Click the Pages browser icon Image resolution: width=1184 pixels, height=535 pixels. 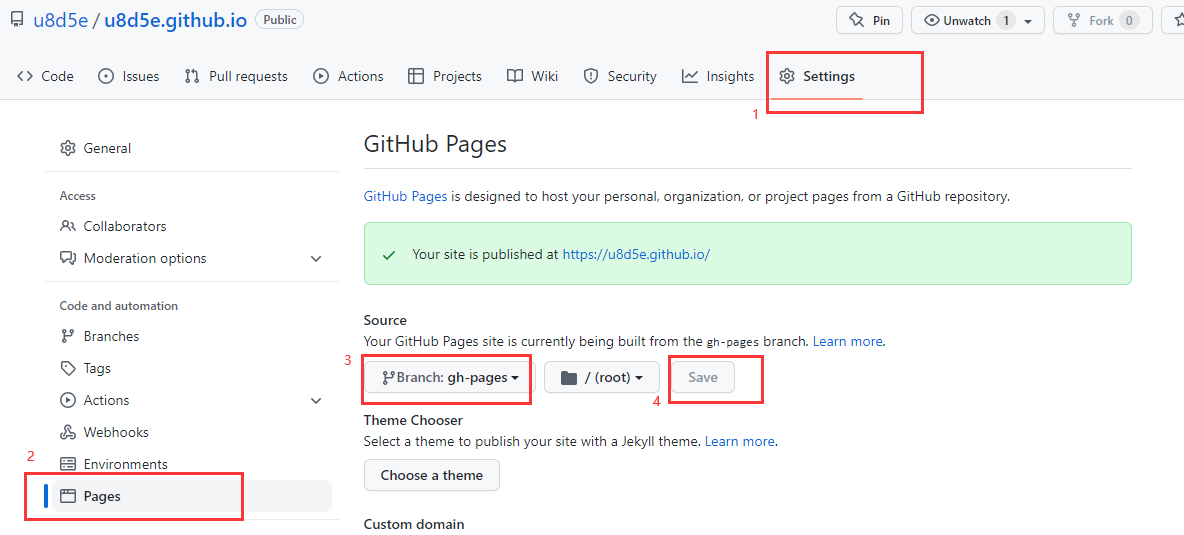68,496
